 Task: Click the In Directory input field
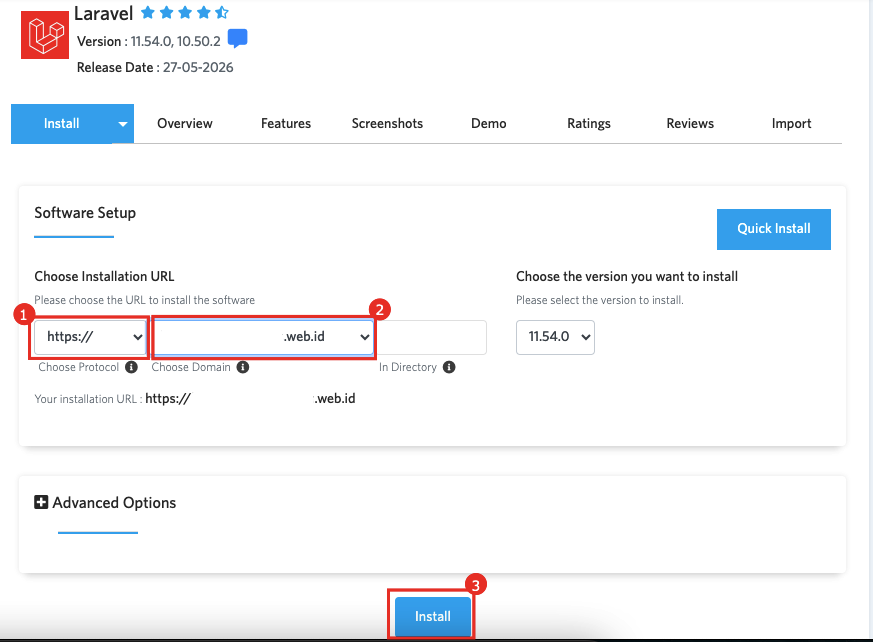(430, 337)
